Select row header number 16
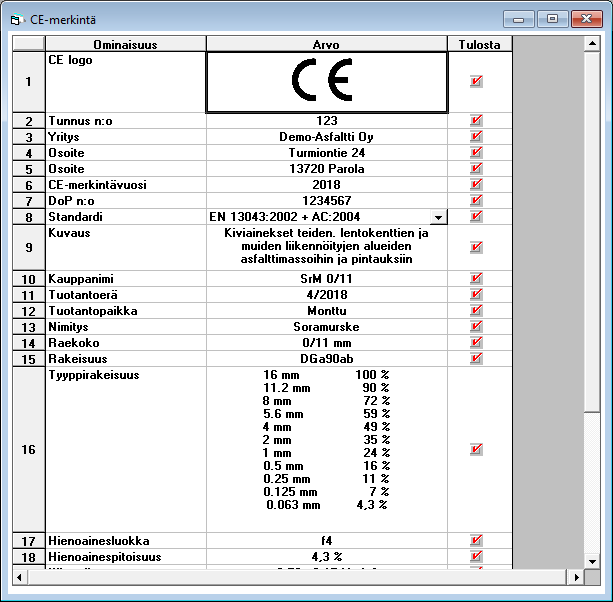Viewport: 613px width, 602px height. click(29, 450)
